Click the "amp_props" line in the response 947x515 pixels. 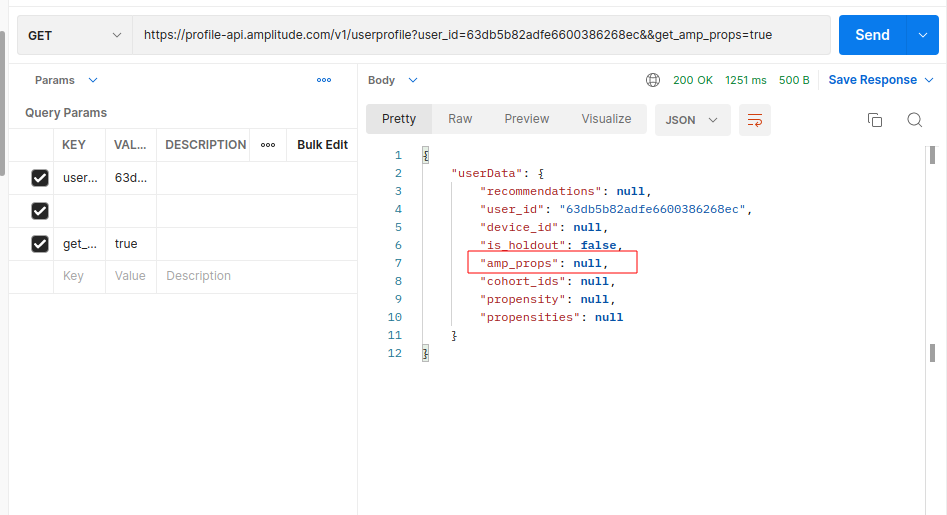tap(544, 263)
